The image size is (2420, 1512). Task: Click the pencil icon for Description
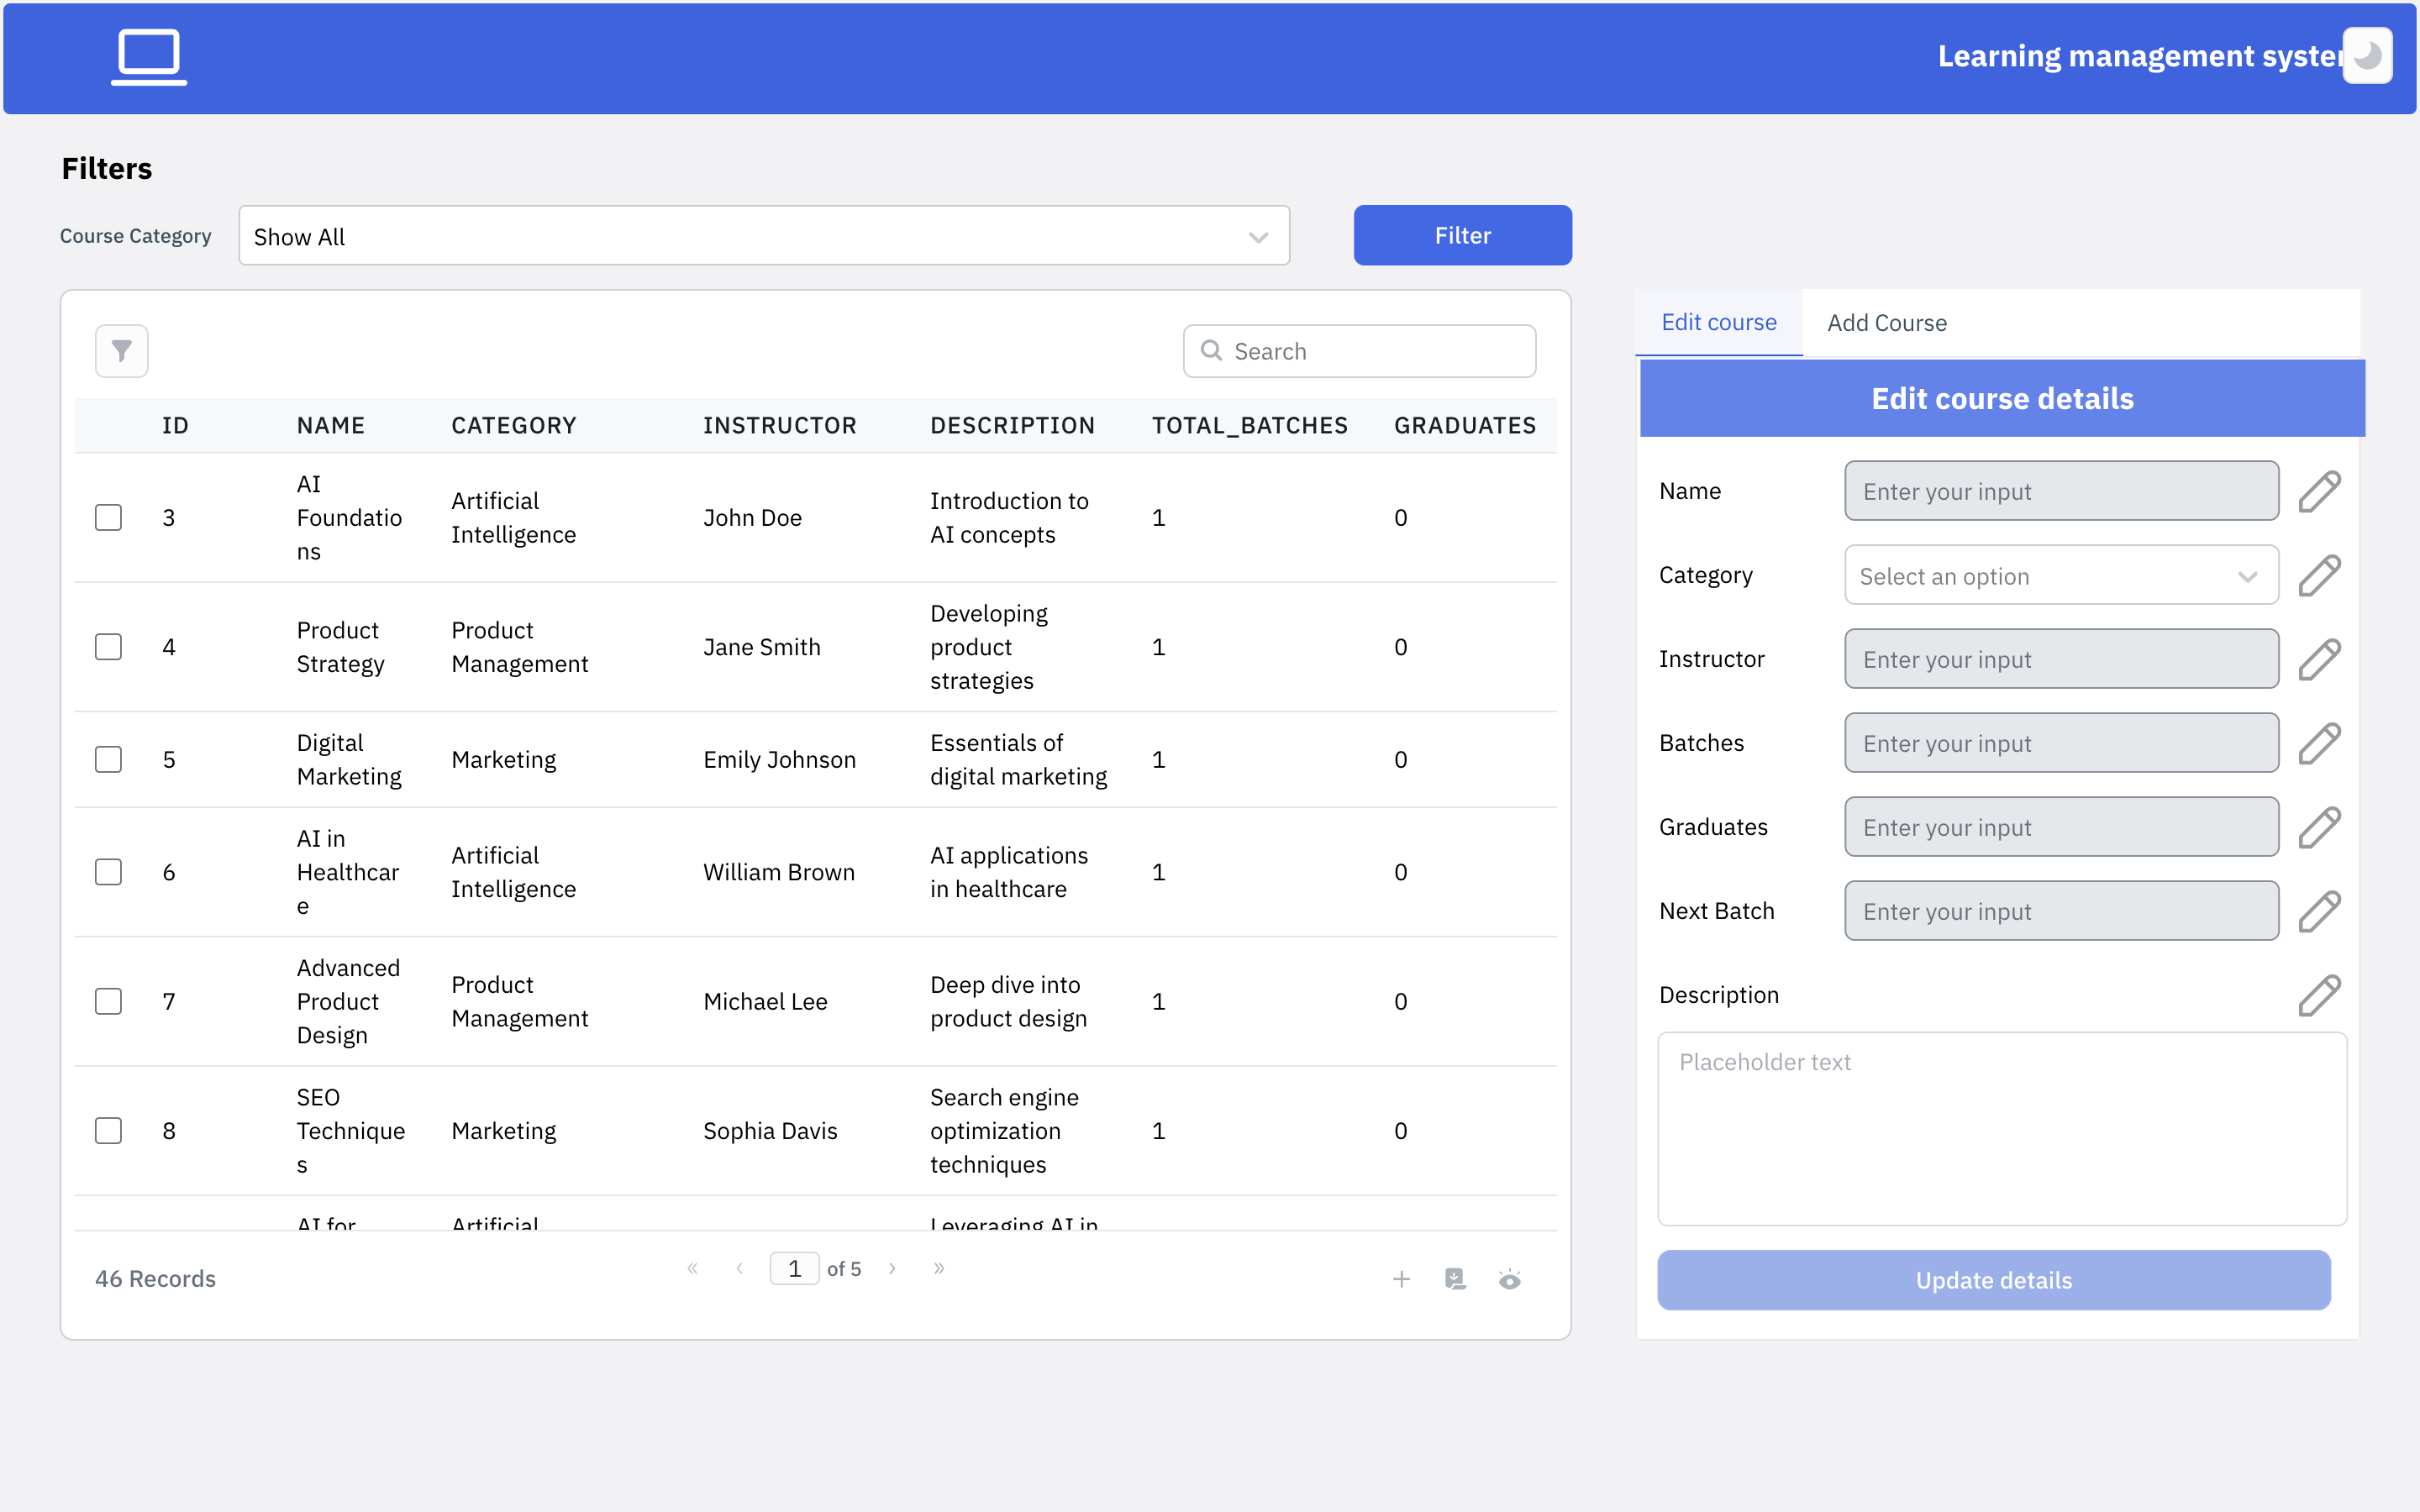tap(2319, 995)
